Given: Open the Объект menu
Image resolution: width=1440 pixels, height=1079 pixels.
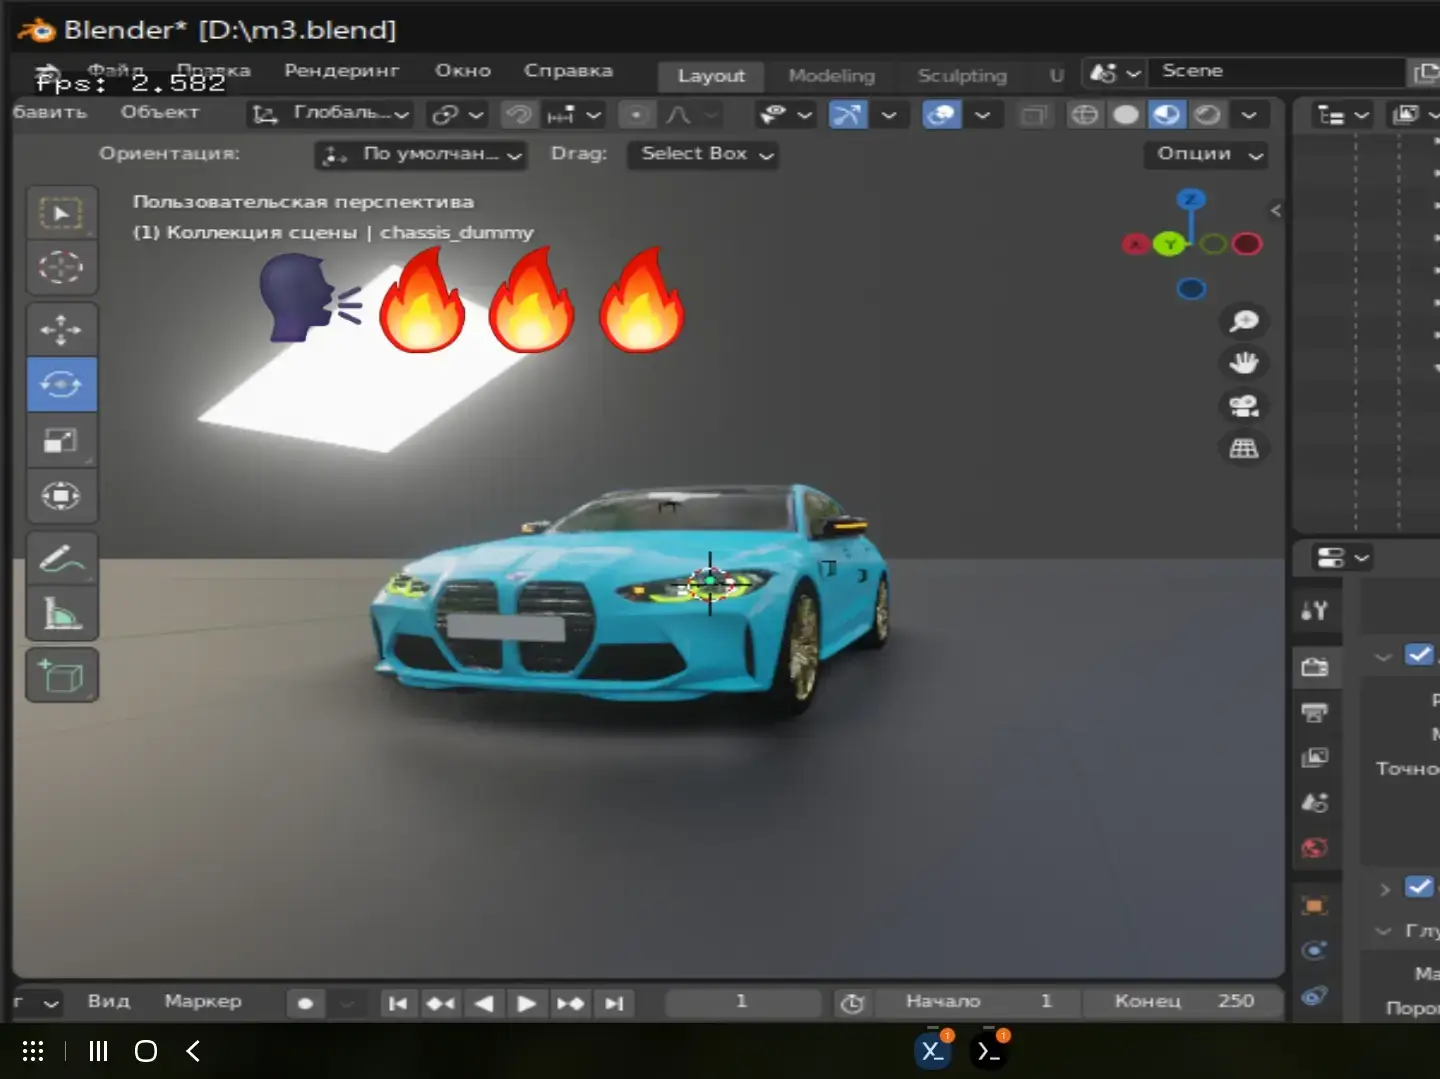Looking at the screenshot, I should coord(160,112).
